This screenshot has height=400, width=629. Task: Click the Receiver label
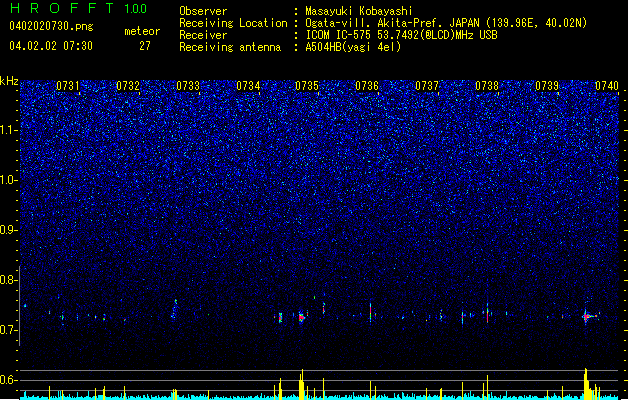[203, 35]
